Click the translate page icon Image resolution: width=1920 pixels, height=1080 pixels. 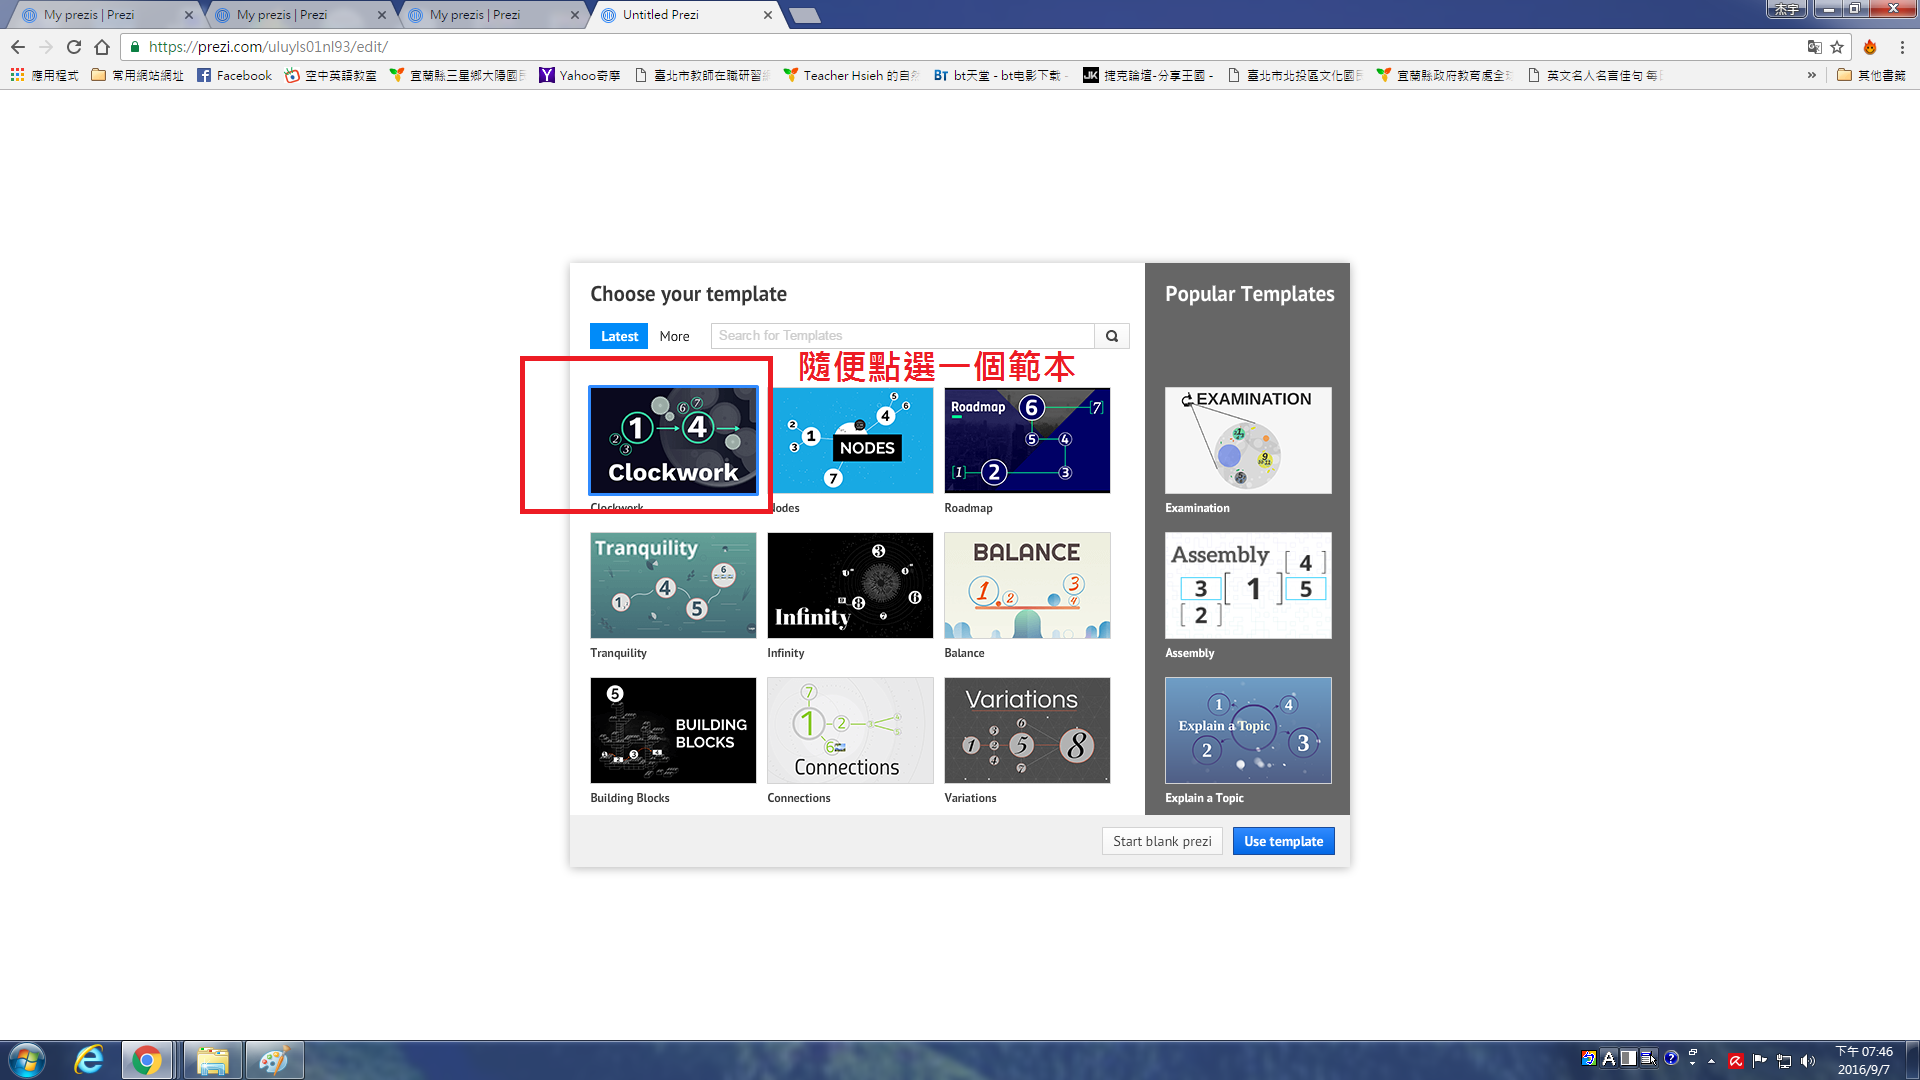[1814, 47]
